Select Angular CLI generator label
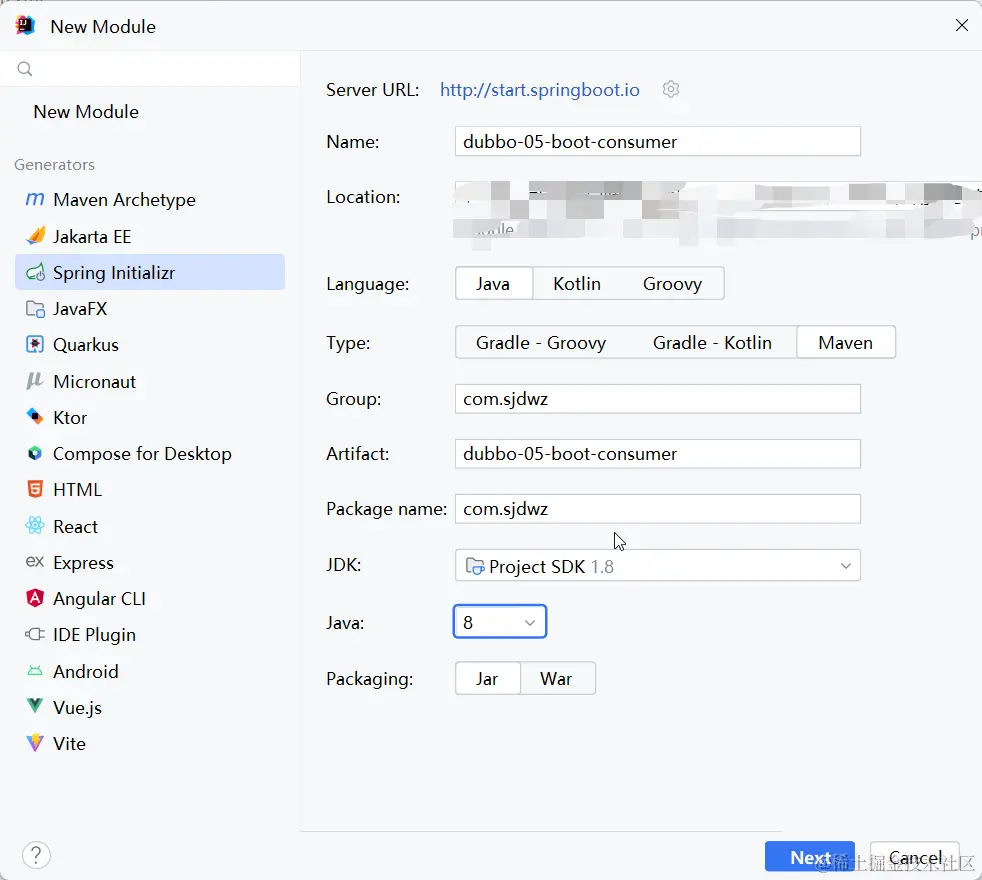 click(100, 599)
